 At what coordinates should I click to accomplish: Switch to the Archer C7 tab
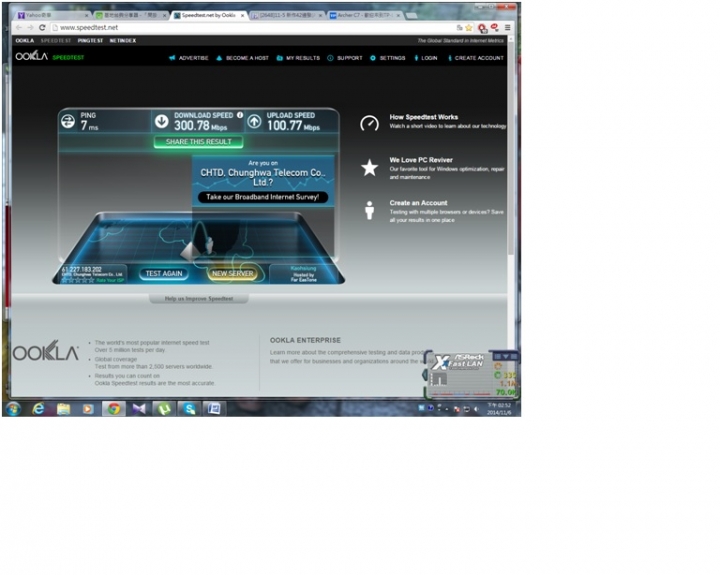(x=366, y=15)
